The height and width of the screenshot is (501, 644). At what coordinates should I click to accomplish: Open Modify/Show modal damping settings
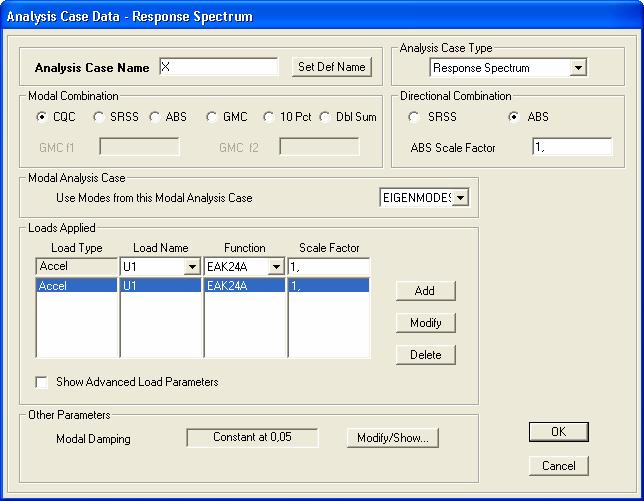(393, 438)
